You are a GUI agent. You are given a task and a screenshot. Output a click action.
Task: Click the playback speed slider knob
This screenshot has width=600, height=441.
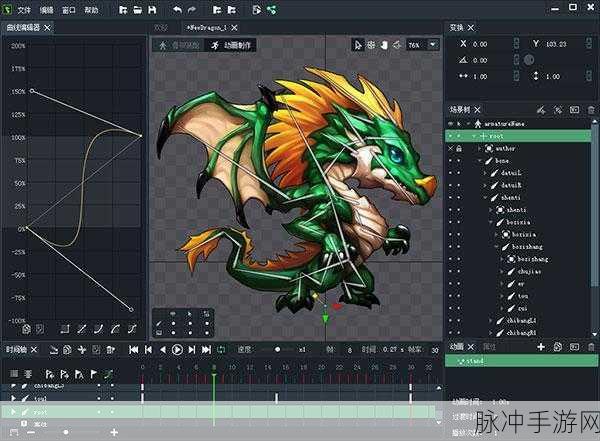point(277,349)
